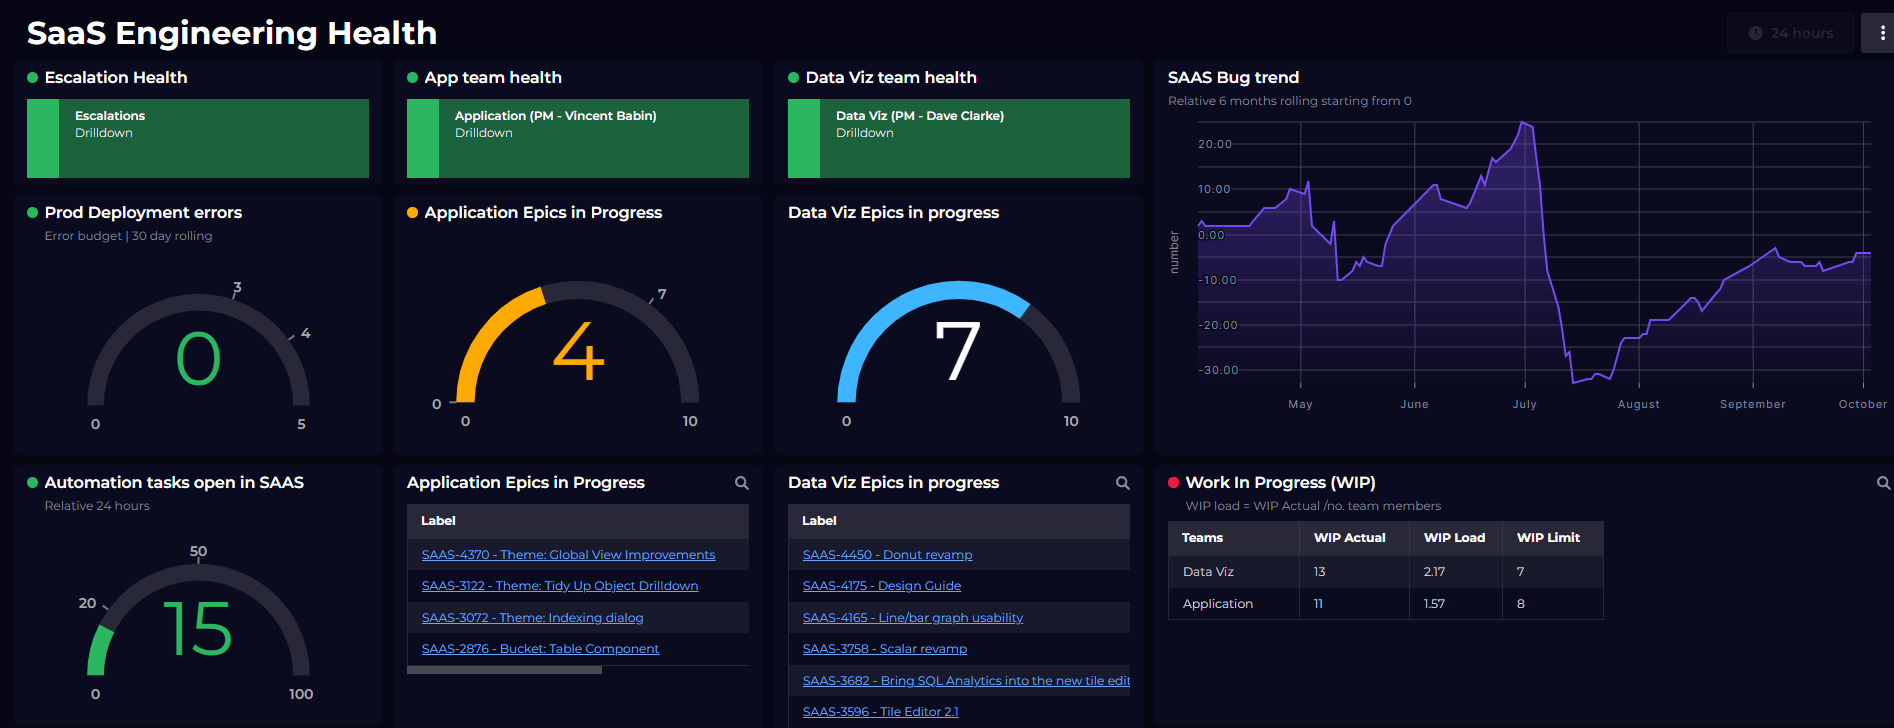The width and height of the screenshot is (1894, 728).
Task: Open SAAS-3758 Scalar revamp link
Action: (x=884, y=649)
